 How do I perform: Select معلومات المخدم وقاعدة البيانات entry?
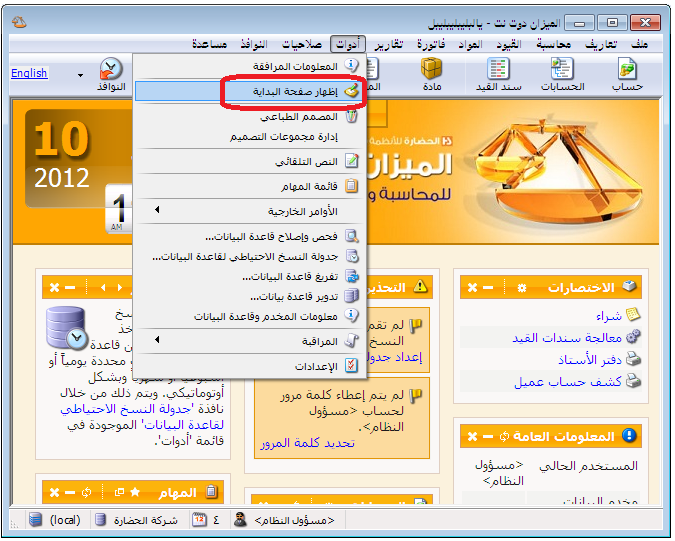[250, 316]
